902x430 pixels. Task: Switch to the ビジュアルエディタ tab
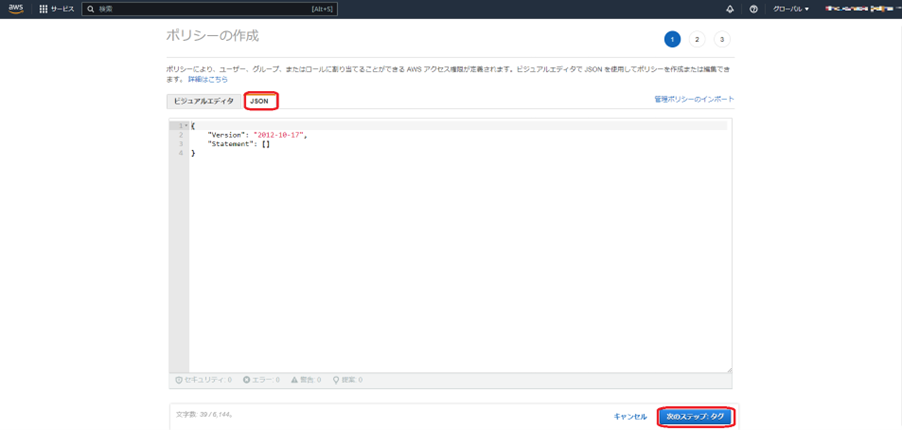coord(204,101)
